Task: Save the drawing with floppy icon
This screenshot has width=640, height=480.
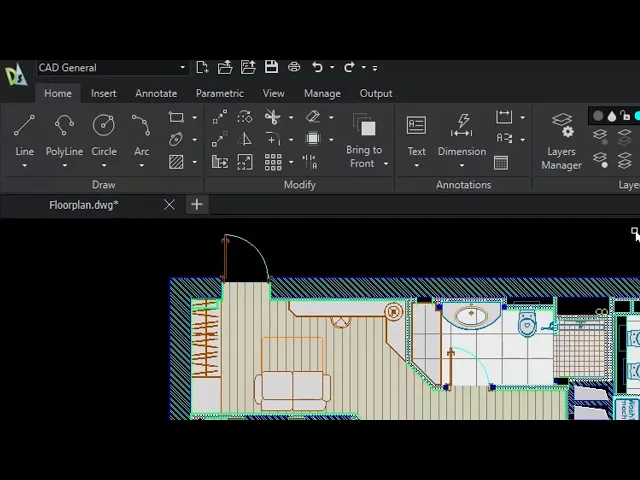Action: [x=271, y=67]
